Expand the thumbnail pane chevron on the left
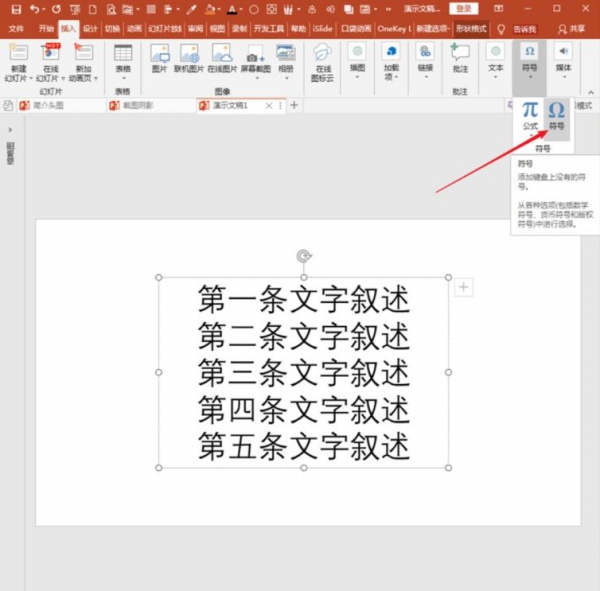This screenshot has width=600, height=591. point(10,130)
